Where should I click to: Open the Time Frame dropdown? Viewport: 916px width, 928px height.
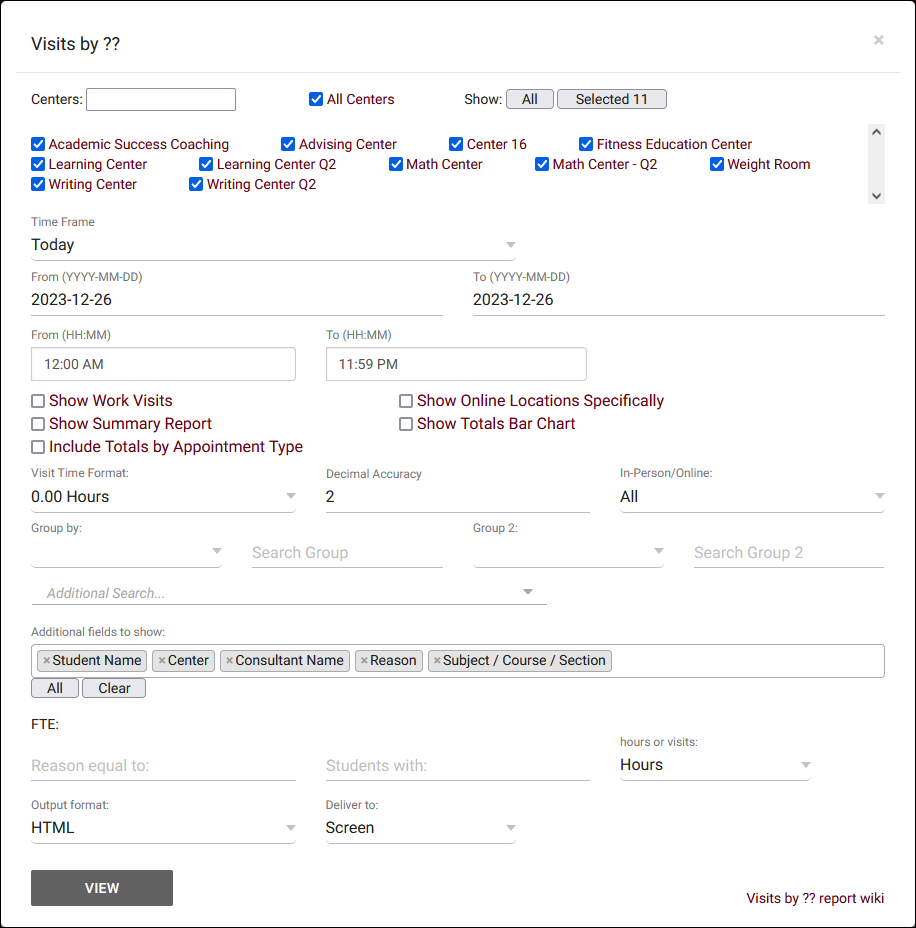pyautogui.click(x=273, y=245)
